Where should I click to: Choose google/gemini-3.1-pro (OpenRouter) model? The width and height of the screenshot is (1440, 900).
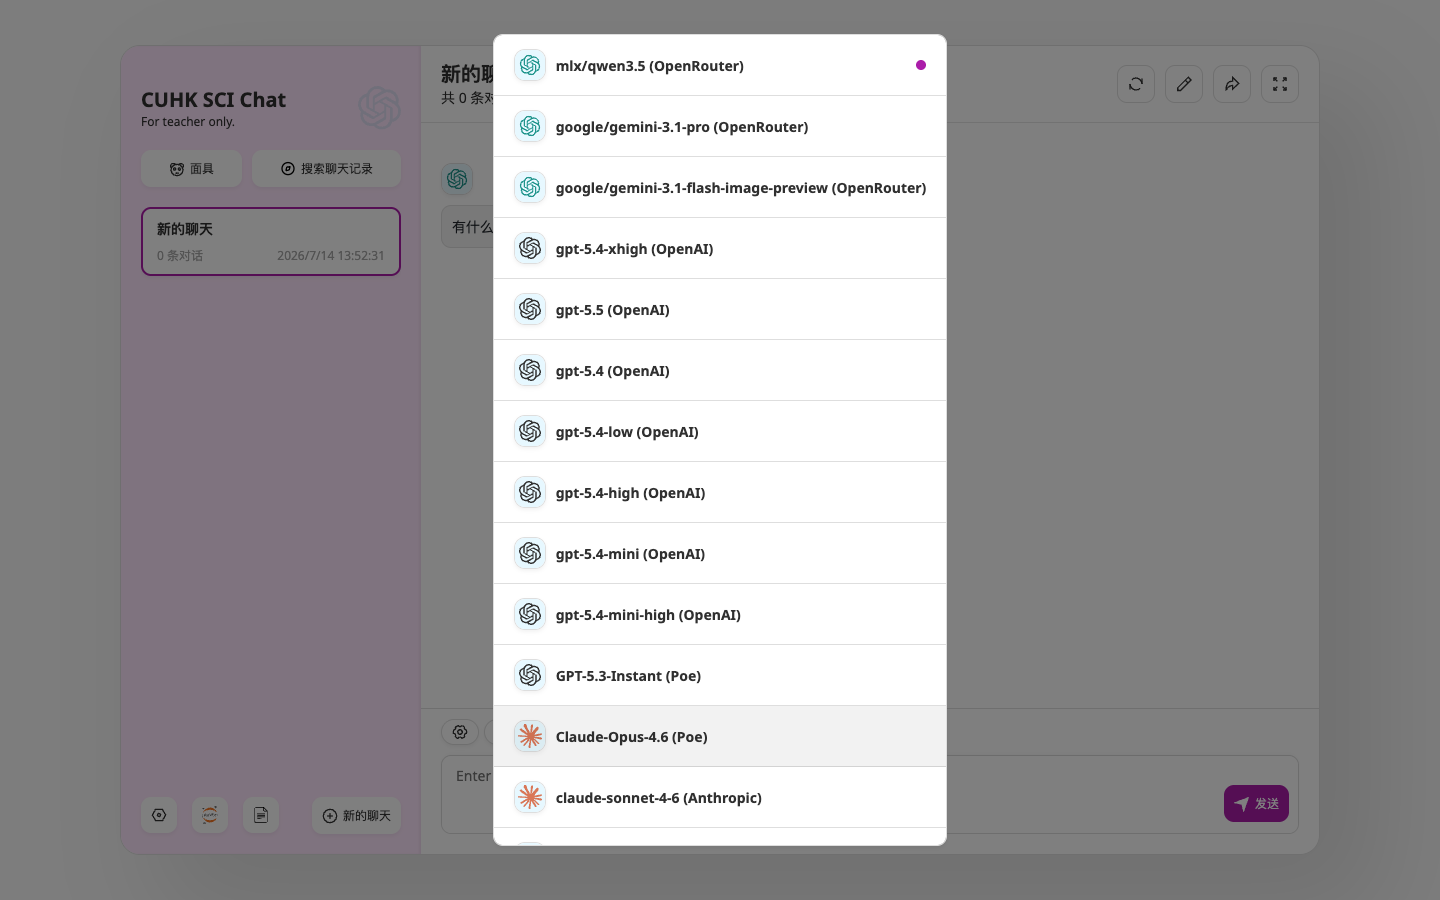(720, 126)
